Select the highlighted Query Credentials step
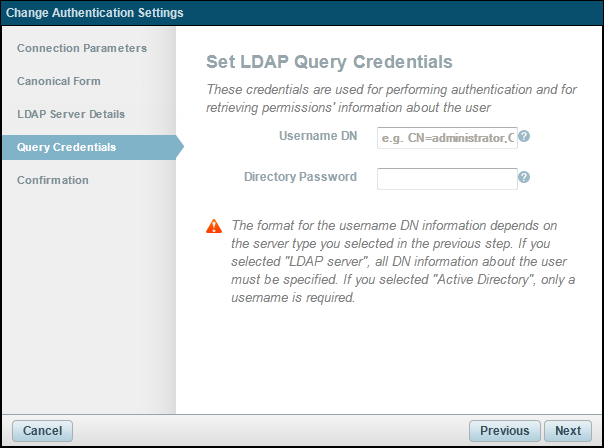This screenshot has height=448, width=604. click(x=67, y=147)
